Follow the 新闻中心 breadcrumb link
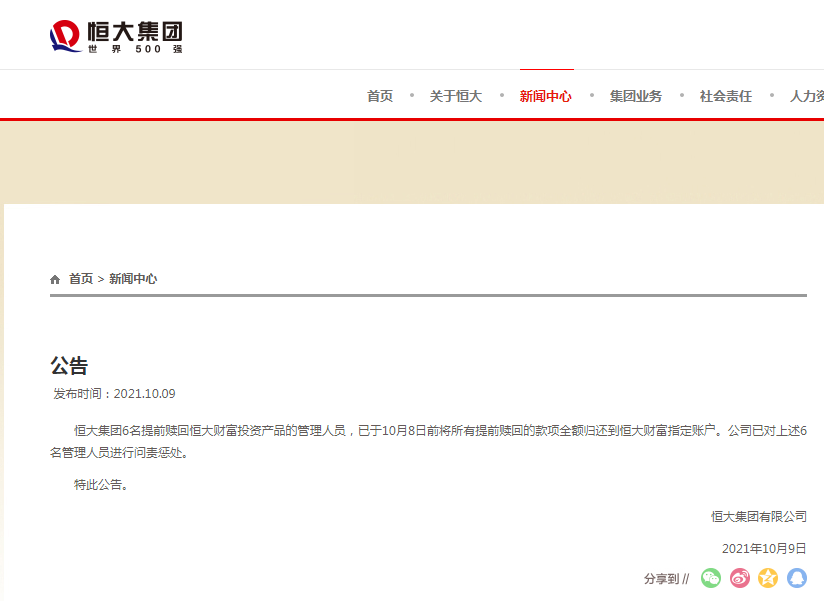Viewport: 824px width, 601px height. (x=133, y=279)
